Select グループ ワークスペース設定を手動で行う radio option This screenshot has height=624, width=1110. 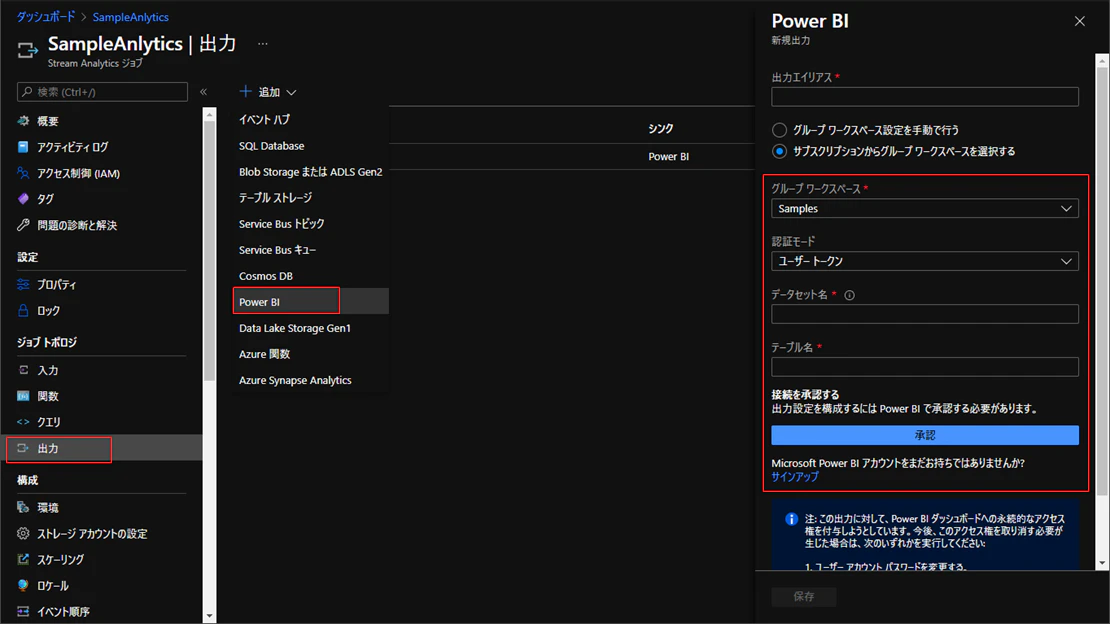point(779,130)
